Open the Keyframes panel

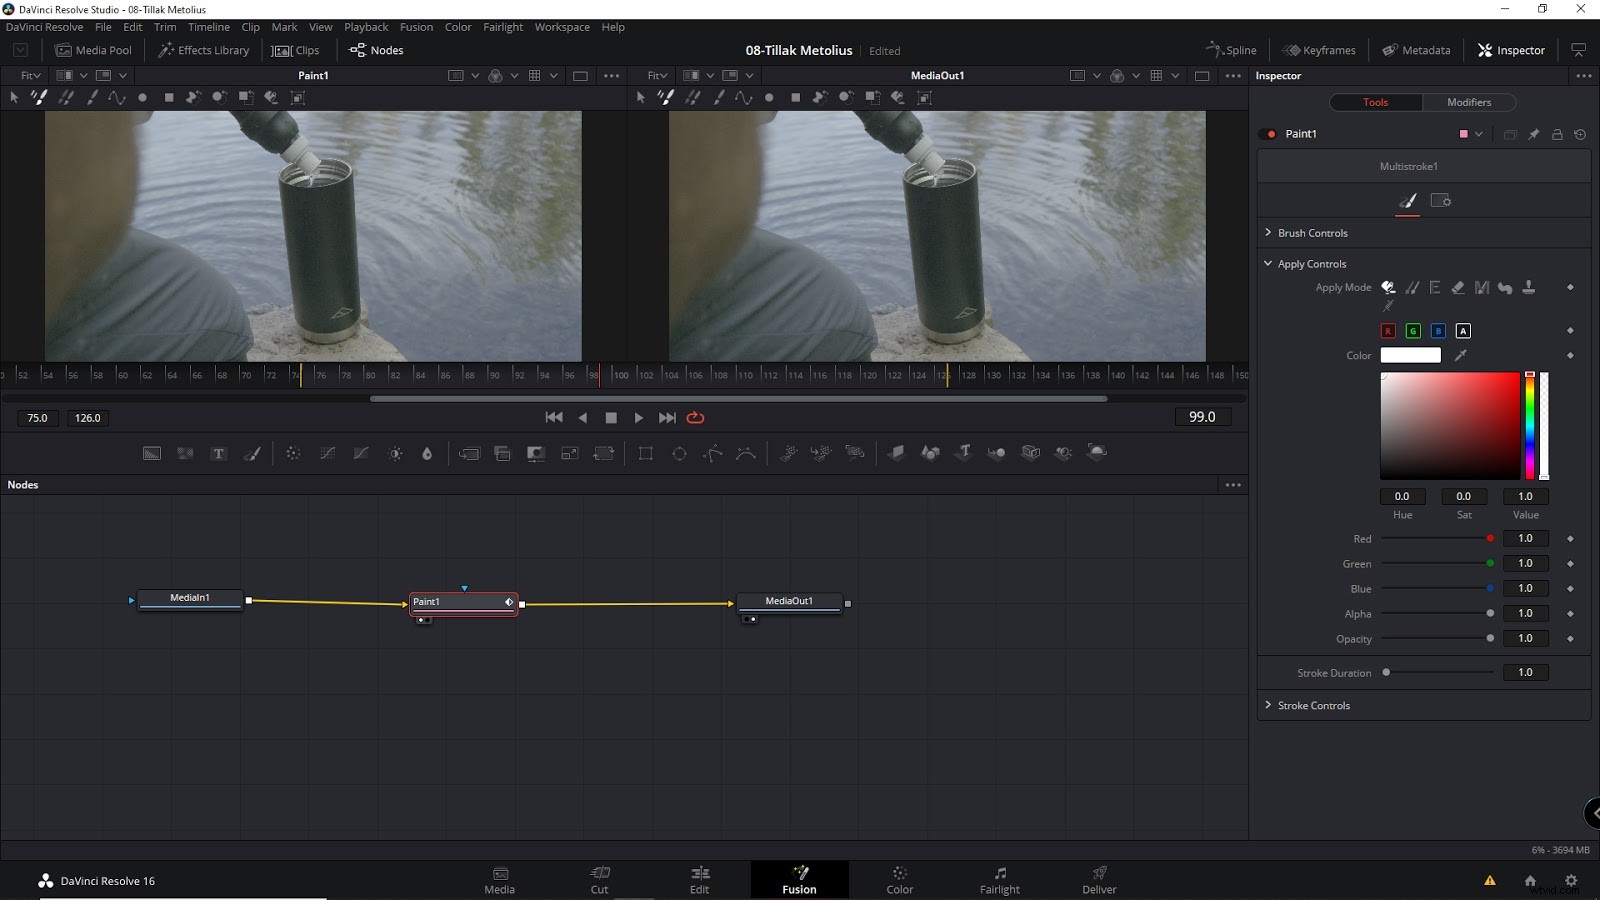click(1319, 49)
